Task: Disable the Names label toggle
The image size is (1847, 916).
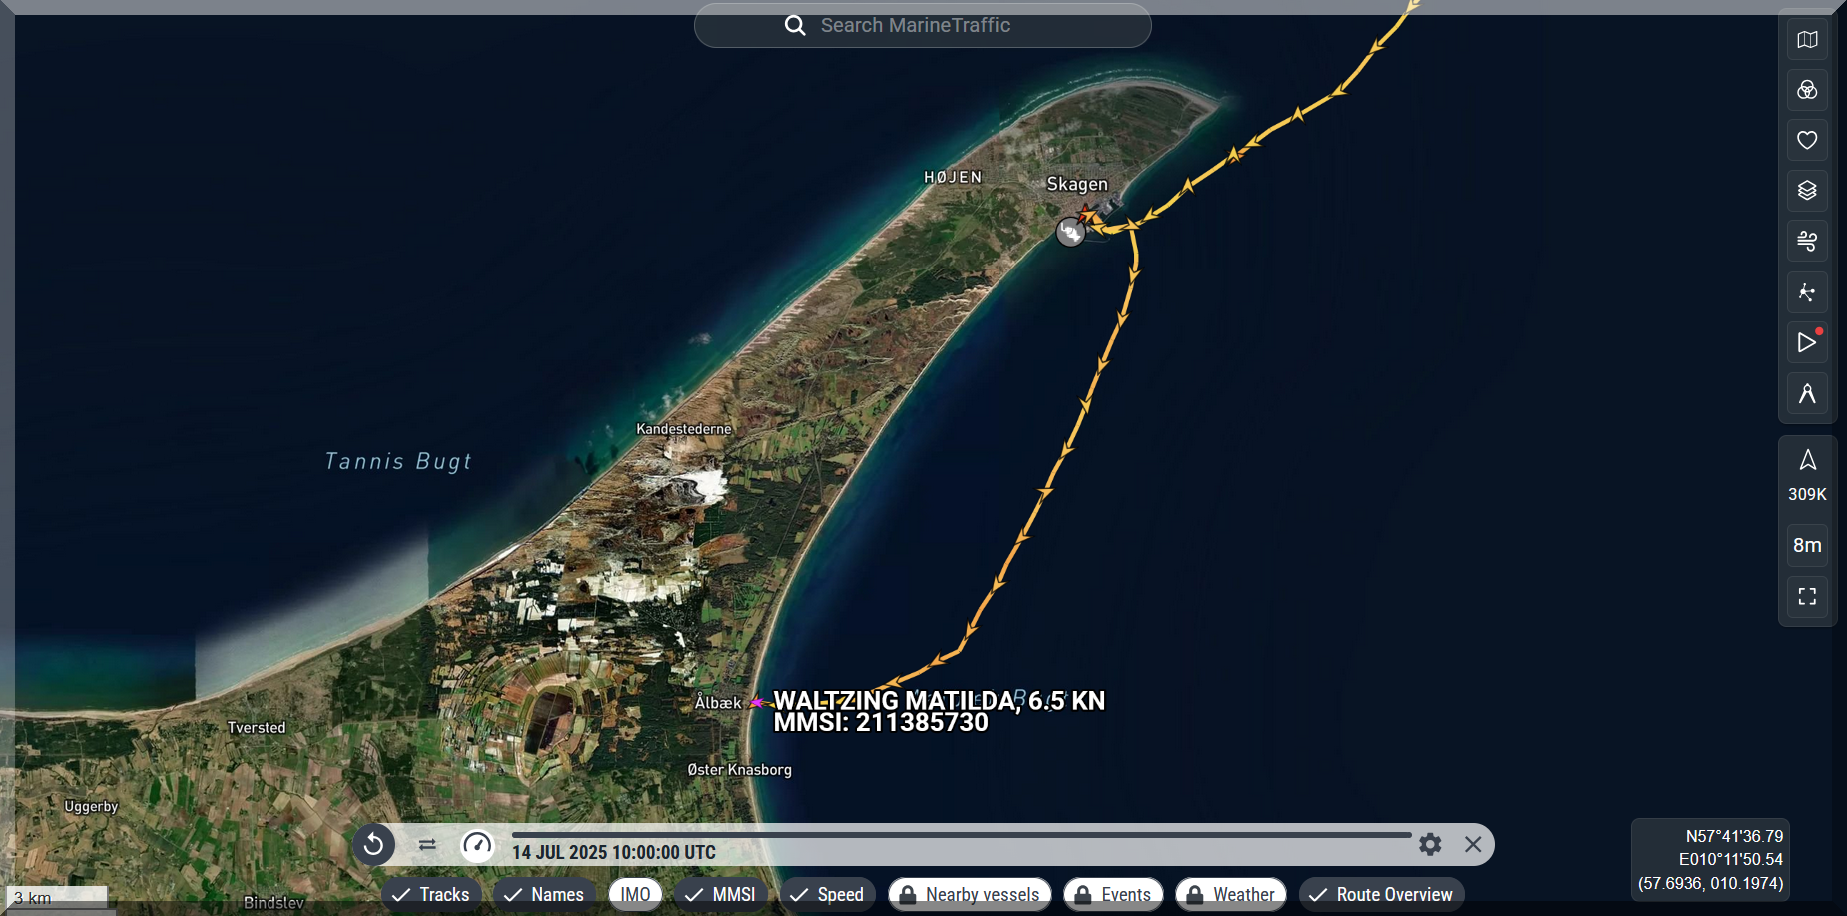Action: pos(545,894)
